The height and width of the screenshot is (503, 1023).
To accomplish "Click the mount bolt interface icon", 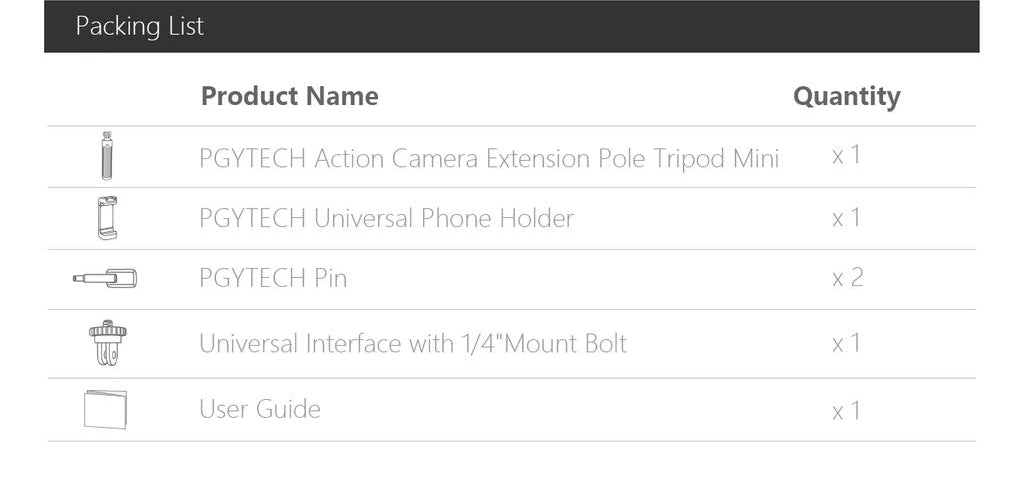I will [x=108, y=343].
